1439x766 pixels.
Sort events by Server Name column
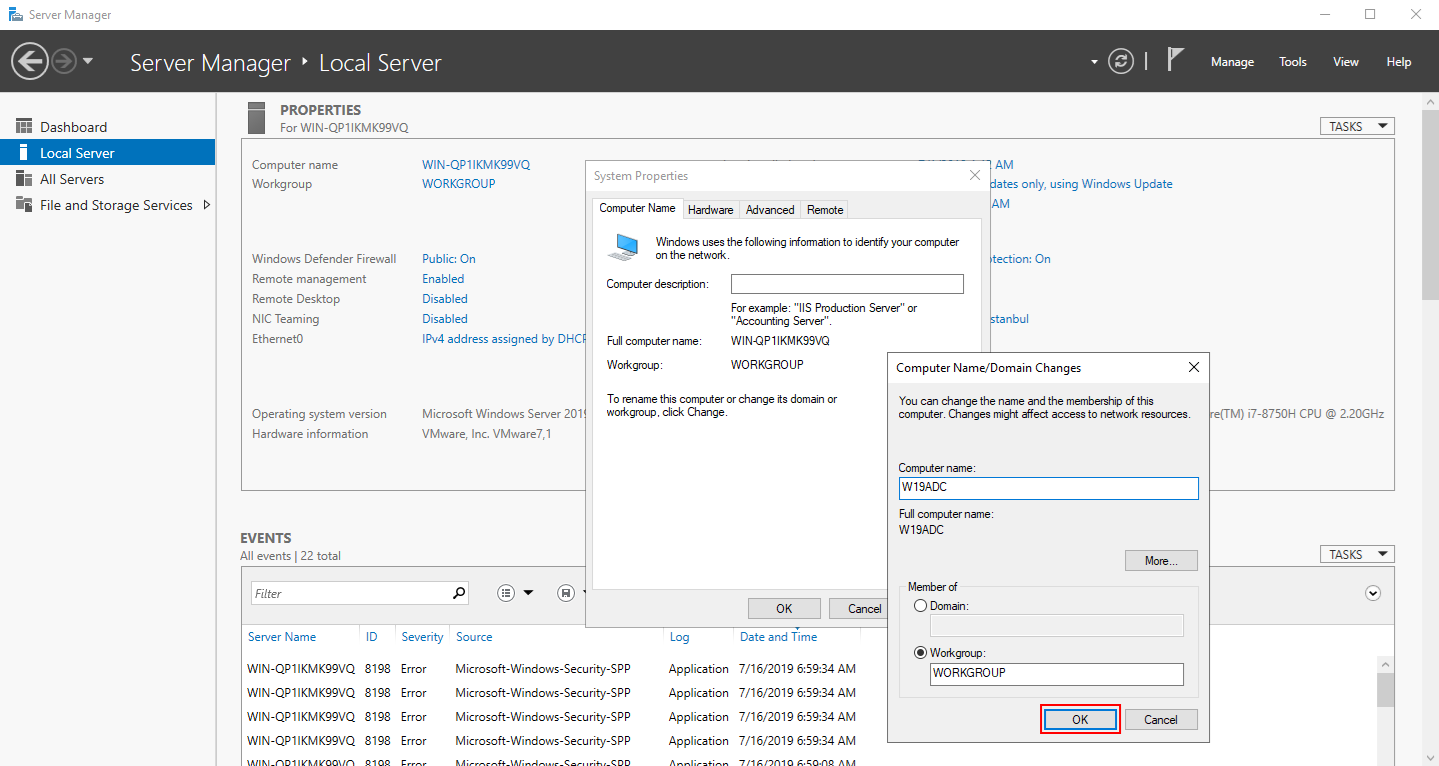click(x=282, y=637)
